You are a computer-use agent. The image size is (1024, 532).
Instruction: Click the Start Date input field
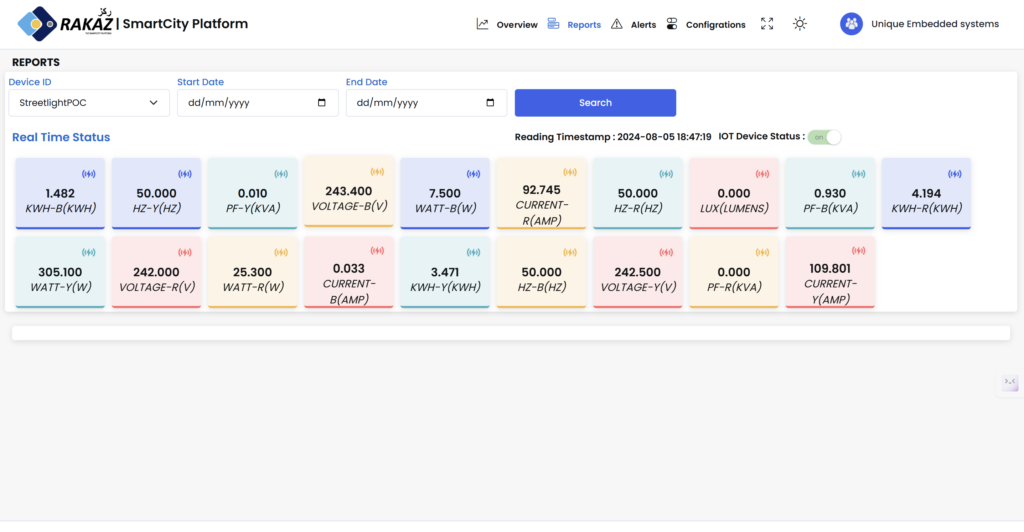pyautogui.click(x=257, y=102)
